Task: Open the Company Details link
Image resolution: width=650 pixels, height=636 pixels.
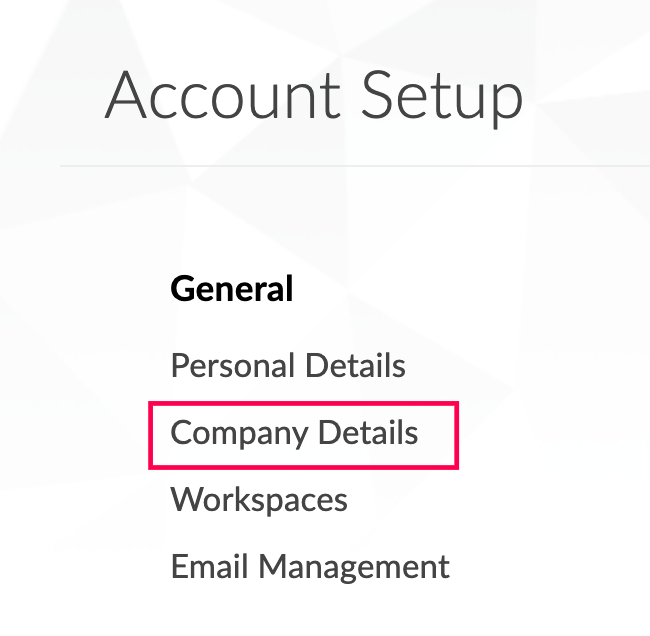Action: pyautogui.click(x=294, y=433)
